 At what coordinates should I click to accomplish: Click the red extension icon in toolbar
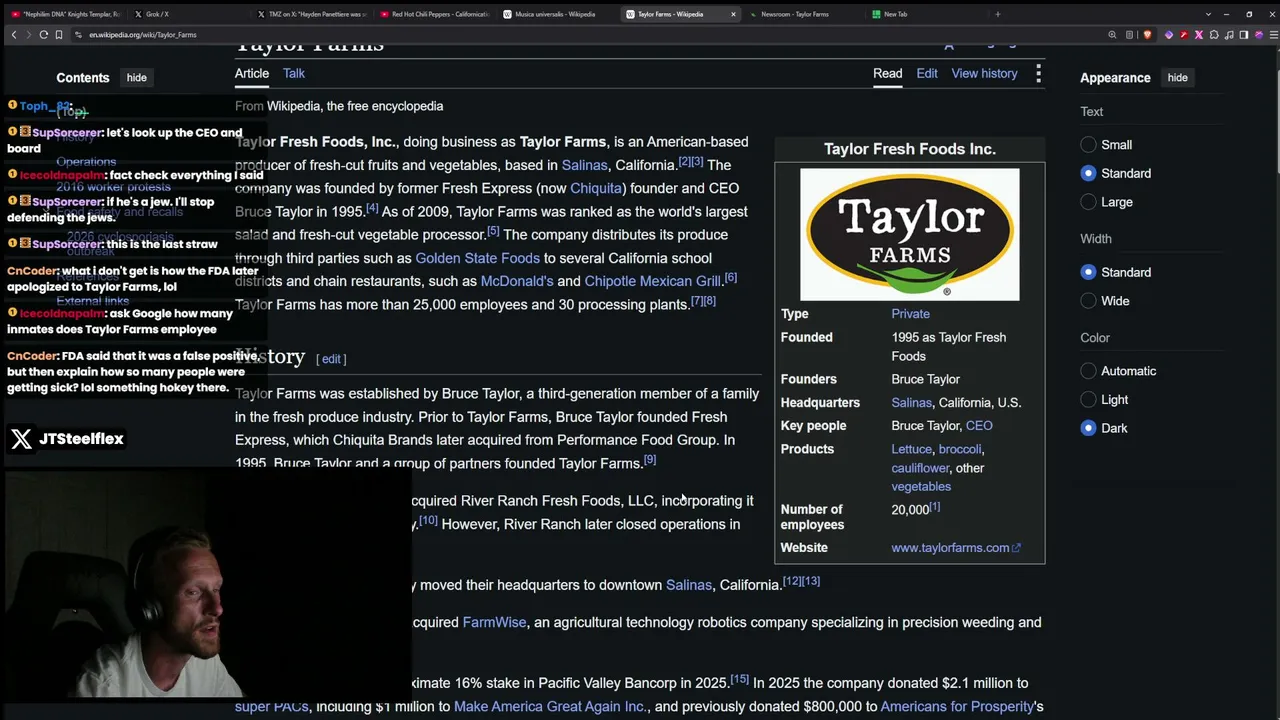click(x=1184, y=35)
